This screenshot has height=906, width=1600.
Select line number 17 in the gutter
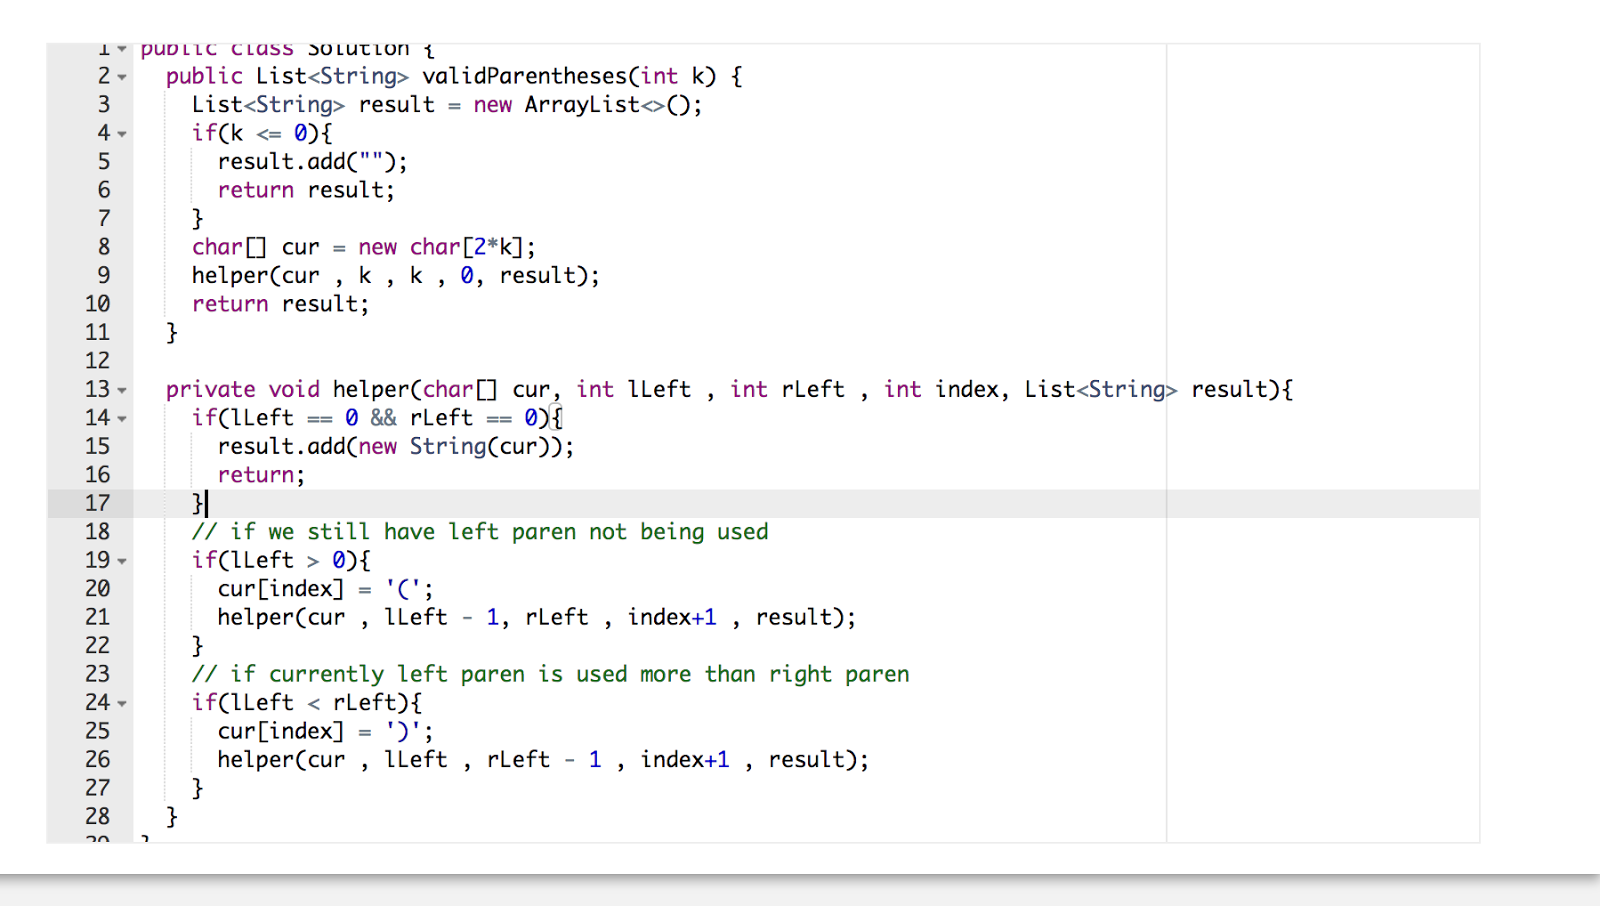point(98,503)
